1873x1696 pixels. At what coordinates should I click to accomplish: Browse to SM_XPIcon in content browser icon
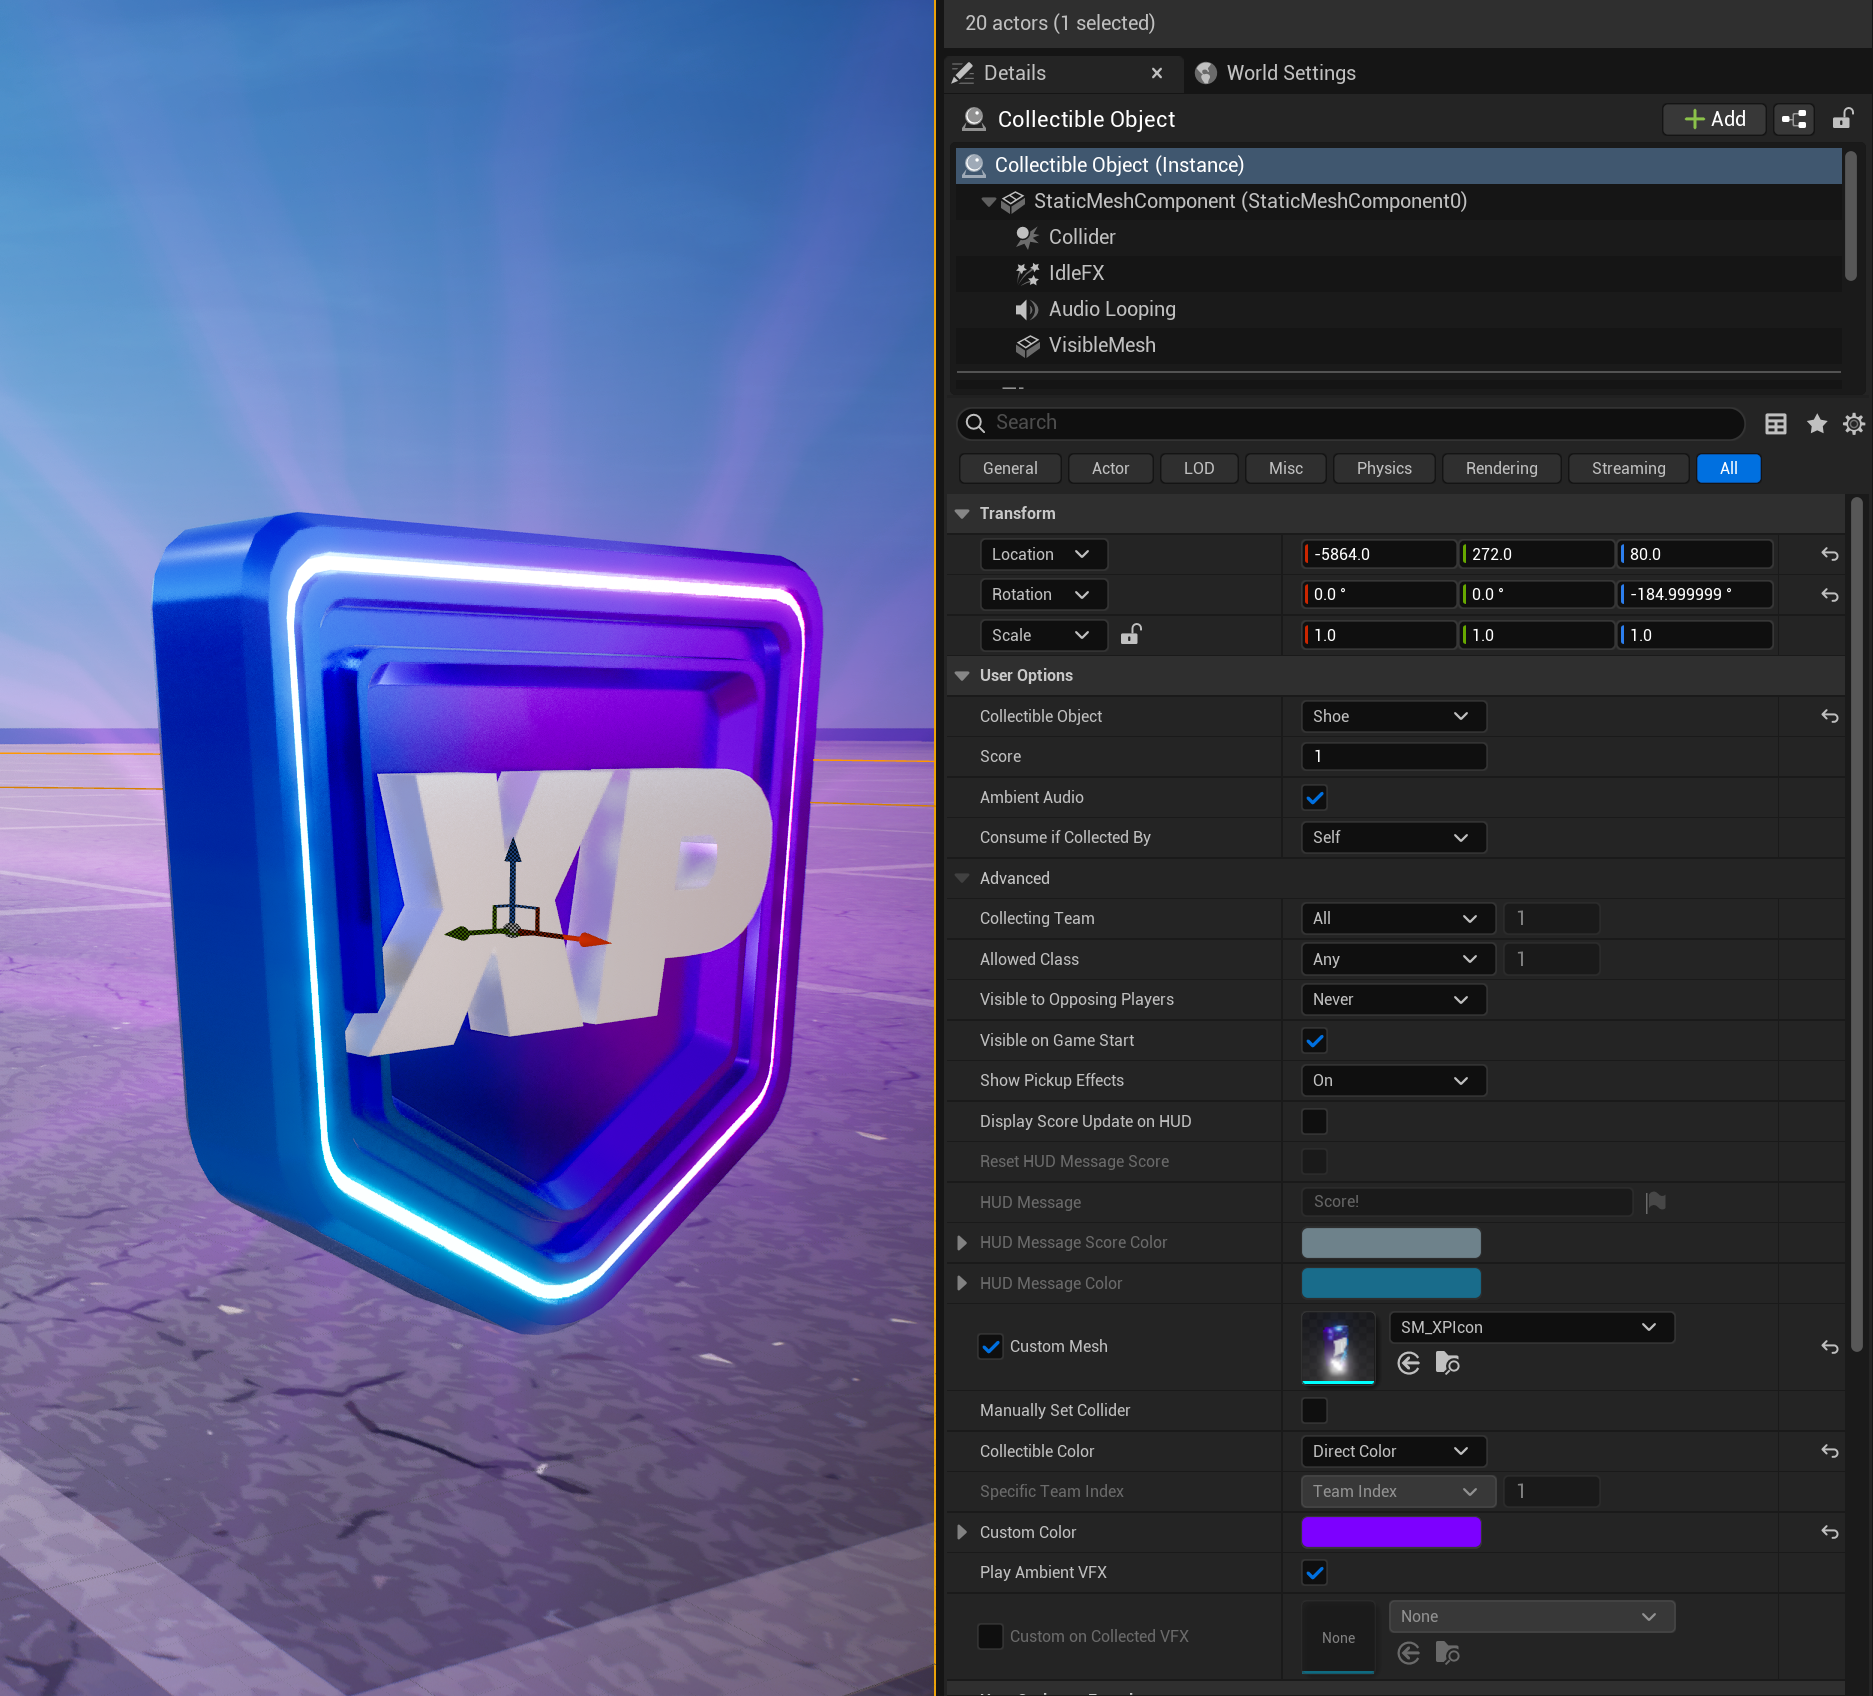tap(1447, 1363)
